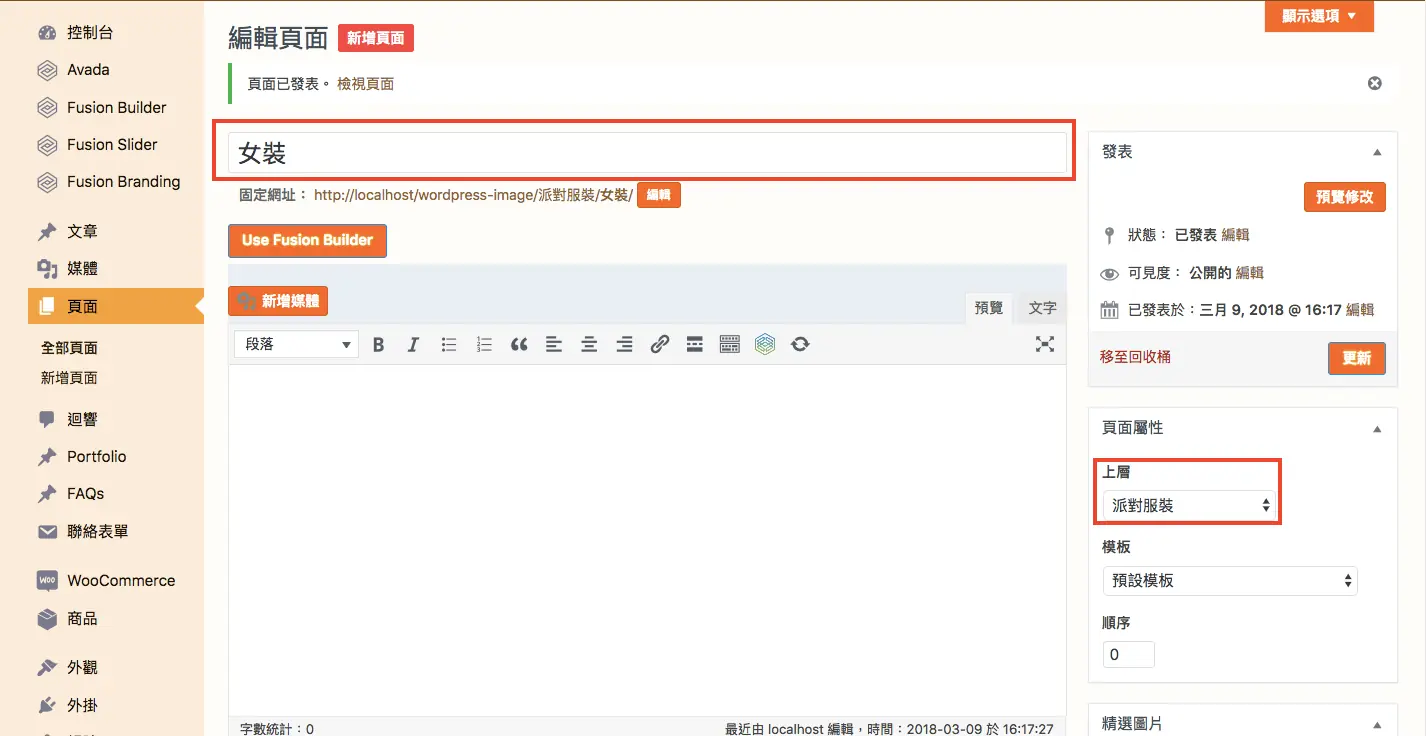The image size is (1426, 736).
Task: Enter distraction-free fullscreen editor mode
Action: click(x=1045, y=344)
